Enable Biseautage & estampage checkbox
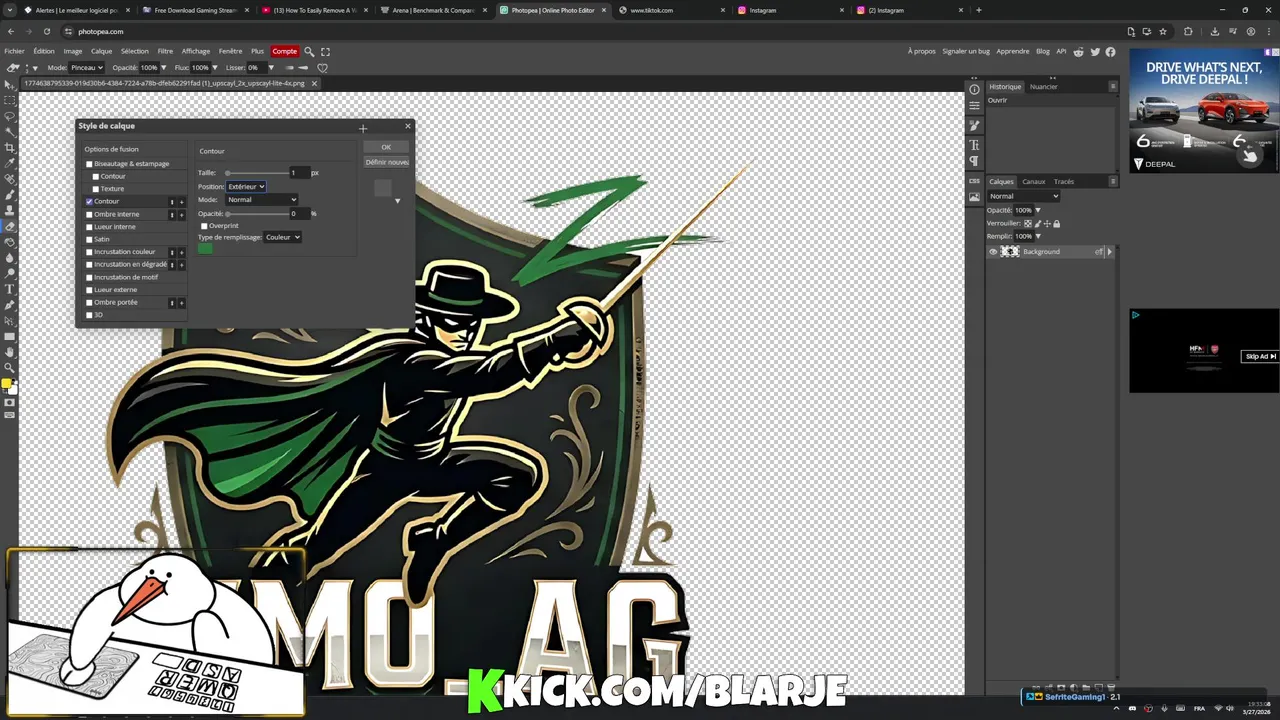This screenshot has width=1280, height=720. pos(89,164)
